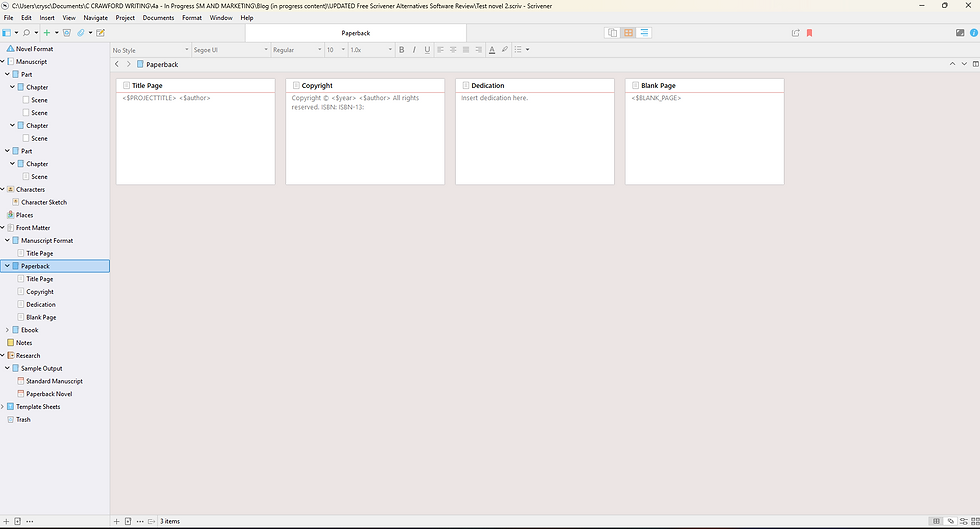Viewport: 980px width, 529px height.
Task: Select the Title Page index card
Action: 196,131
